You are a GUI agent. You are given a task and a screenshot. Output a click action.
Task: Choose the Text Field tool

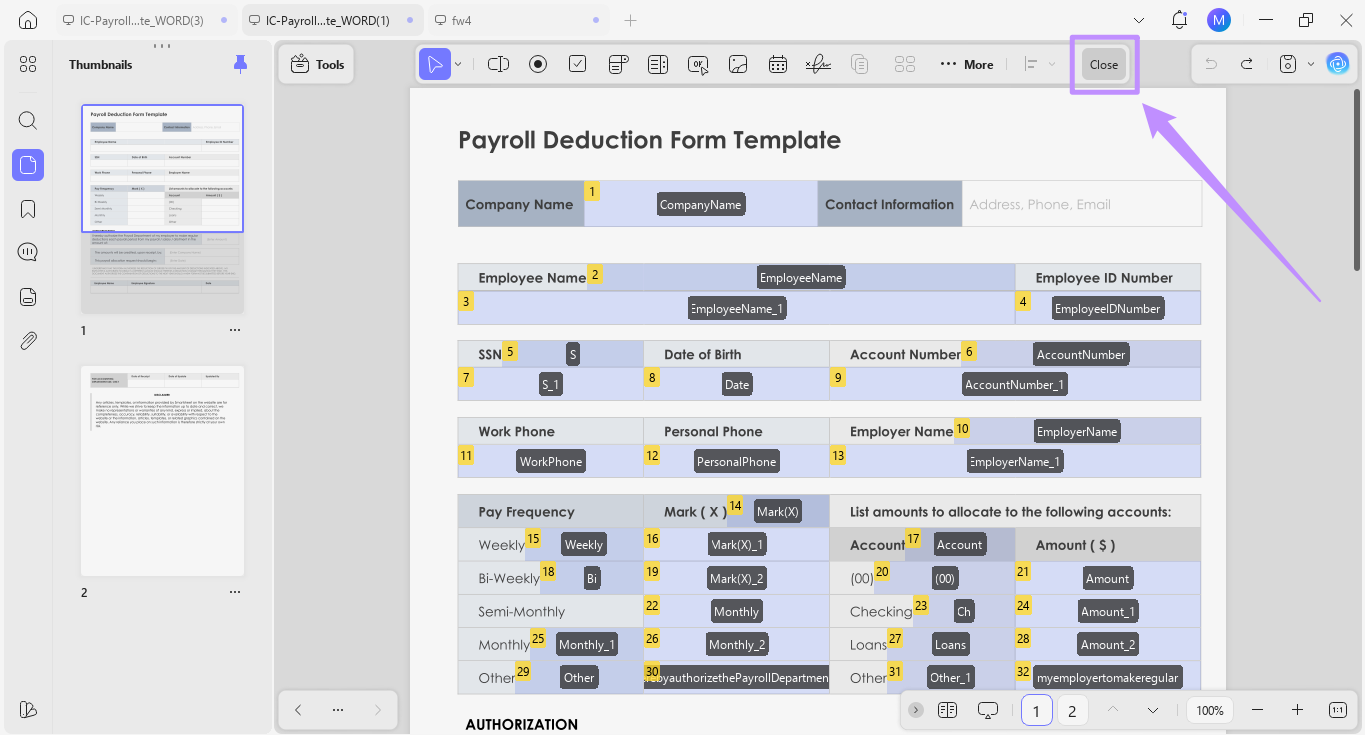498,64
